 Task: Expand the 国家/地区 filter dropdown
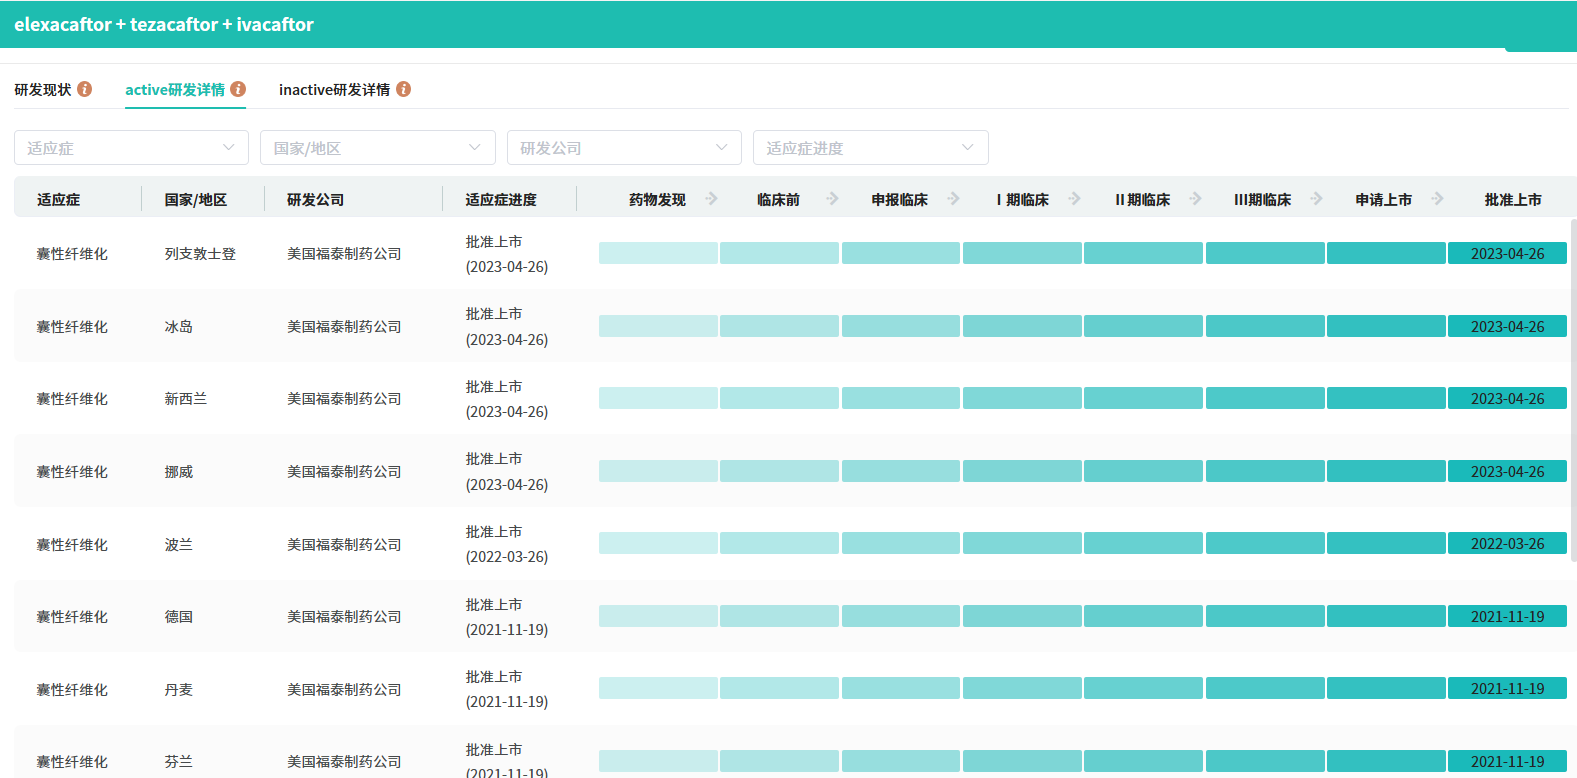click(x=377, y=148)
